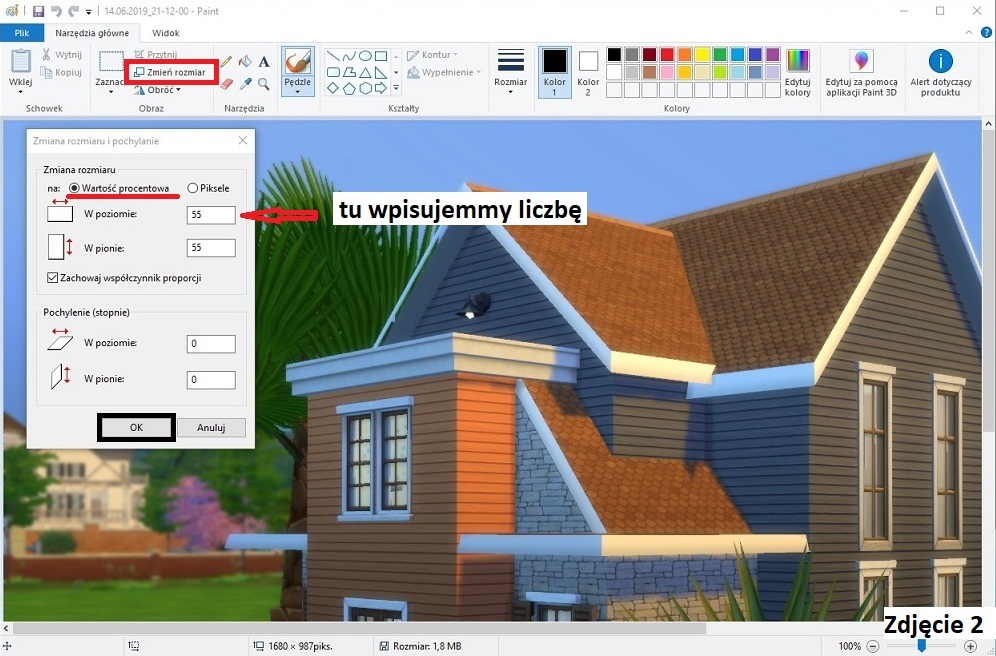Activate the rectangular selection icon above Zaznacz

111,62
